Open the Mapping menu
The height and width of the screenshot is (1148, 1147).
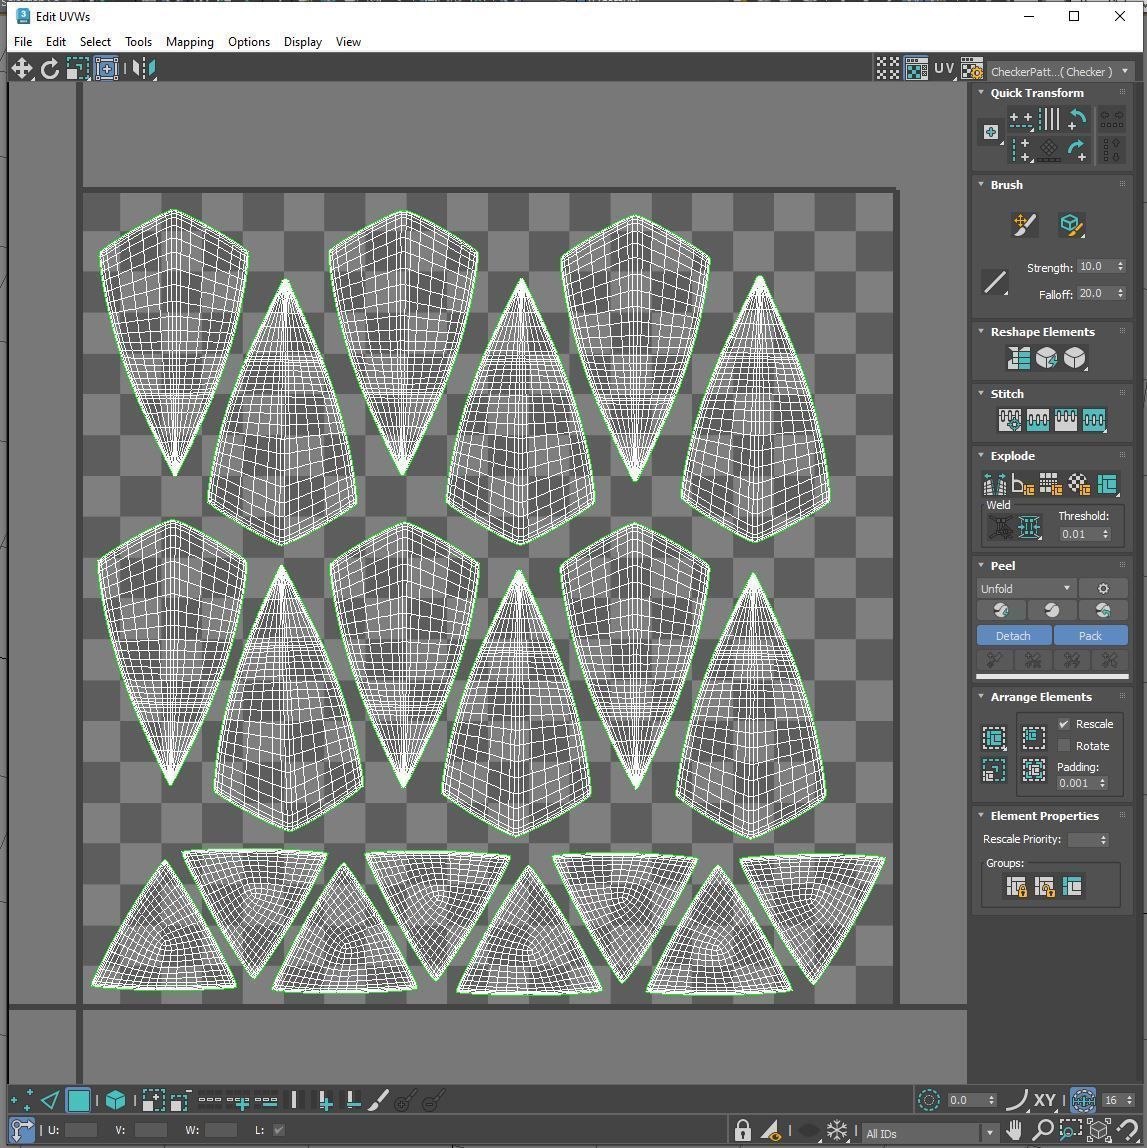click(x=189, y=42)
